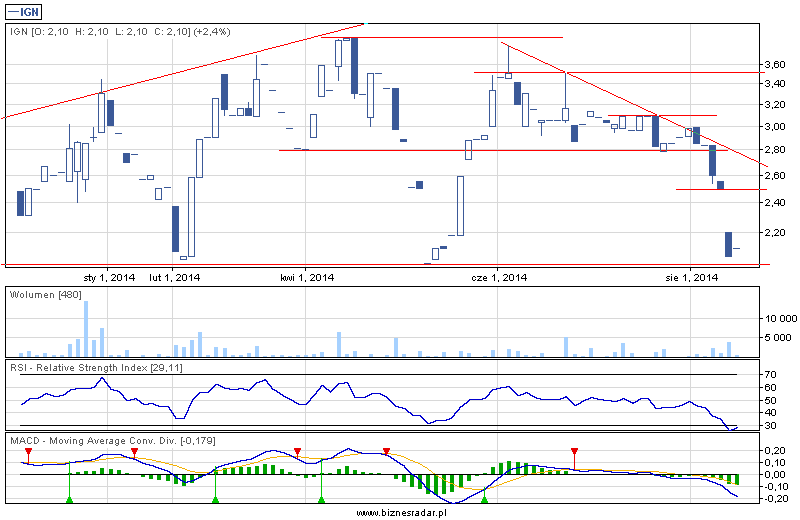Click the 3,60 price axis label
The height and width of the screenshot is (520, 800).
773,65
